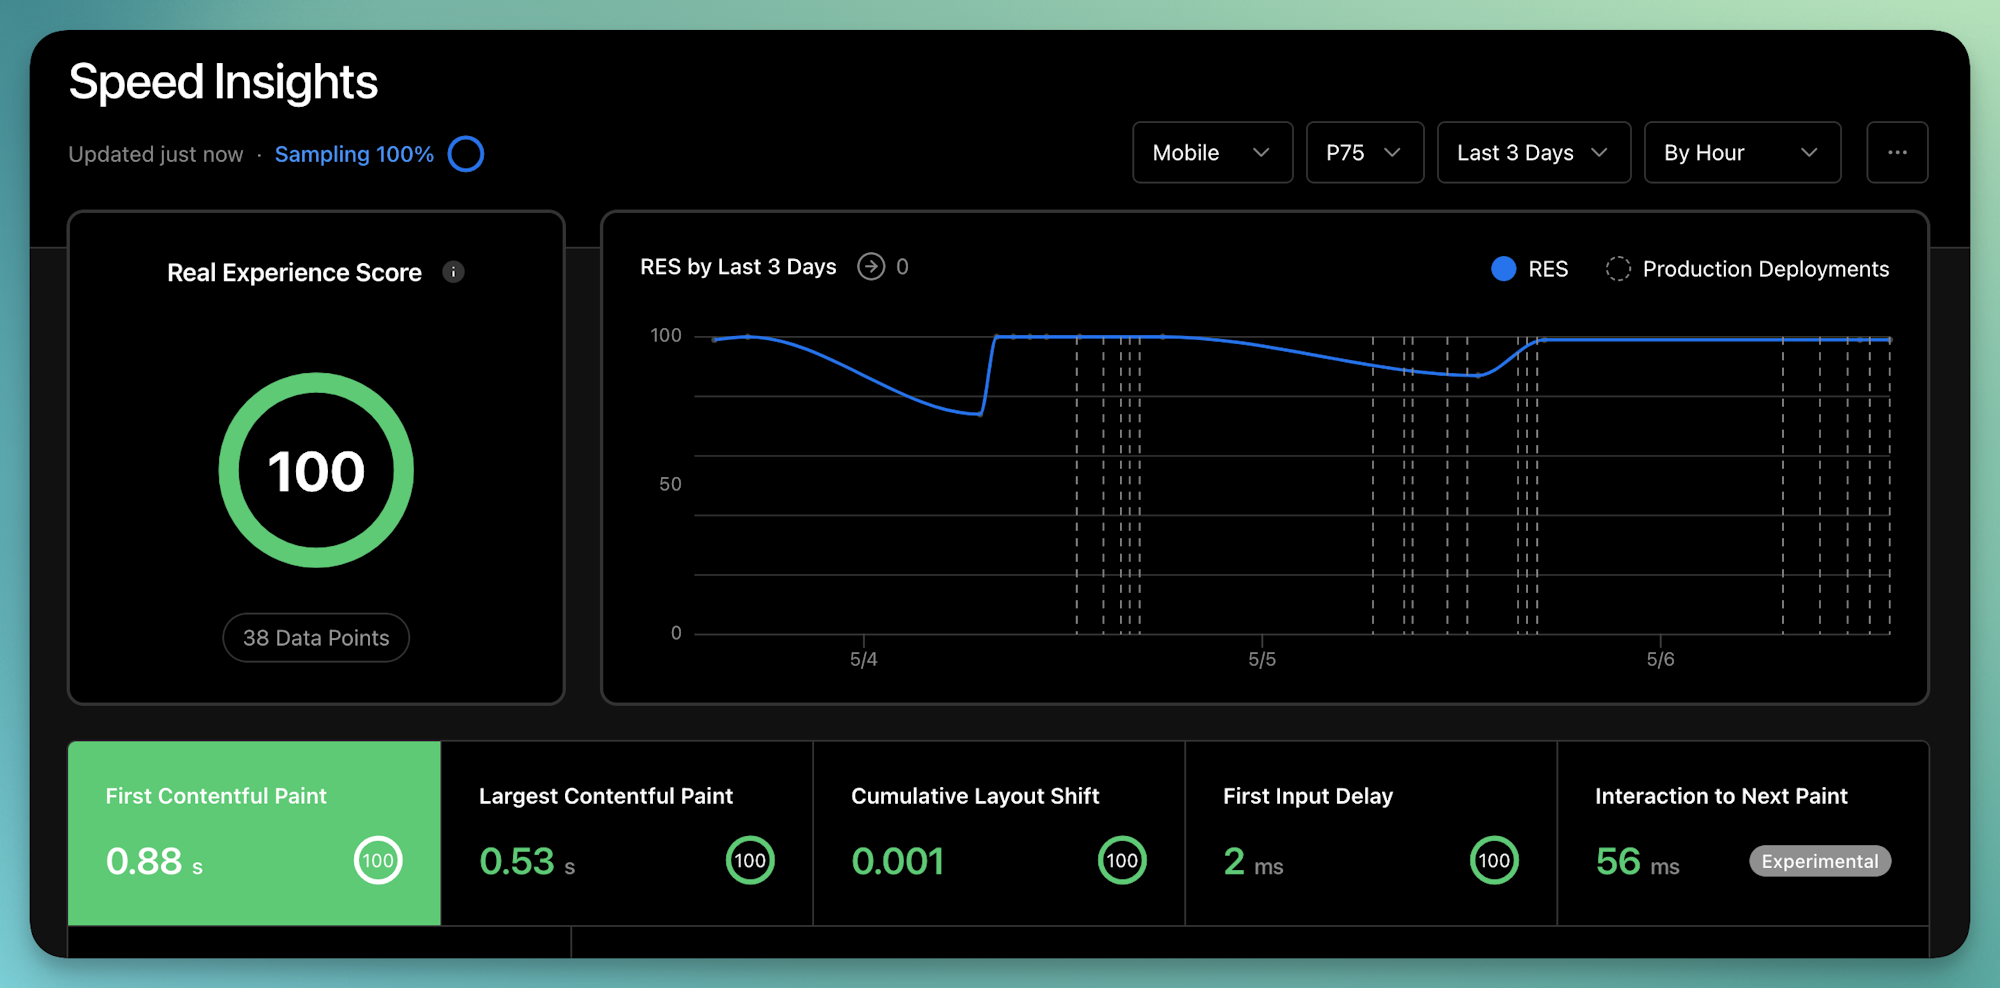This screenshot has width=2000, height=988.
Task: Click the 5/5 date label on chart axis
Action: tap(1262, 659)
